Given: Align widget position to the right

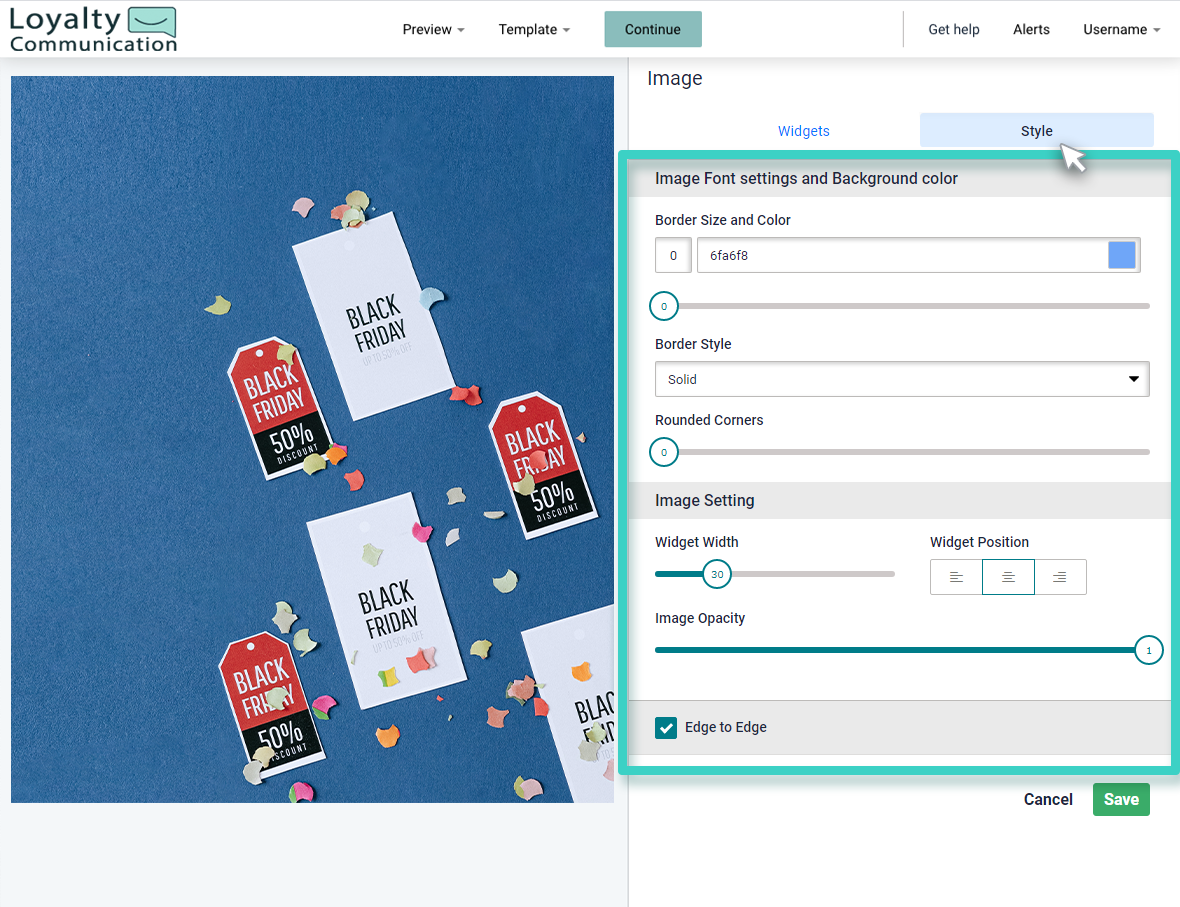Looking at the screenshot, I should tap(1060, 577).
